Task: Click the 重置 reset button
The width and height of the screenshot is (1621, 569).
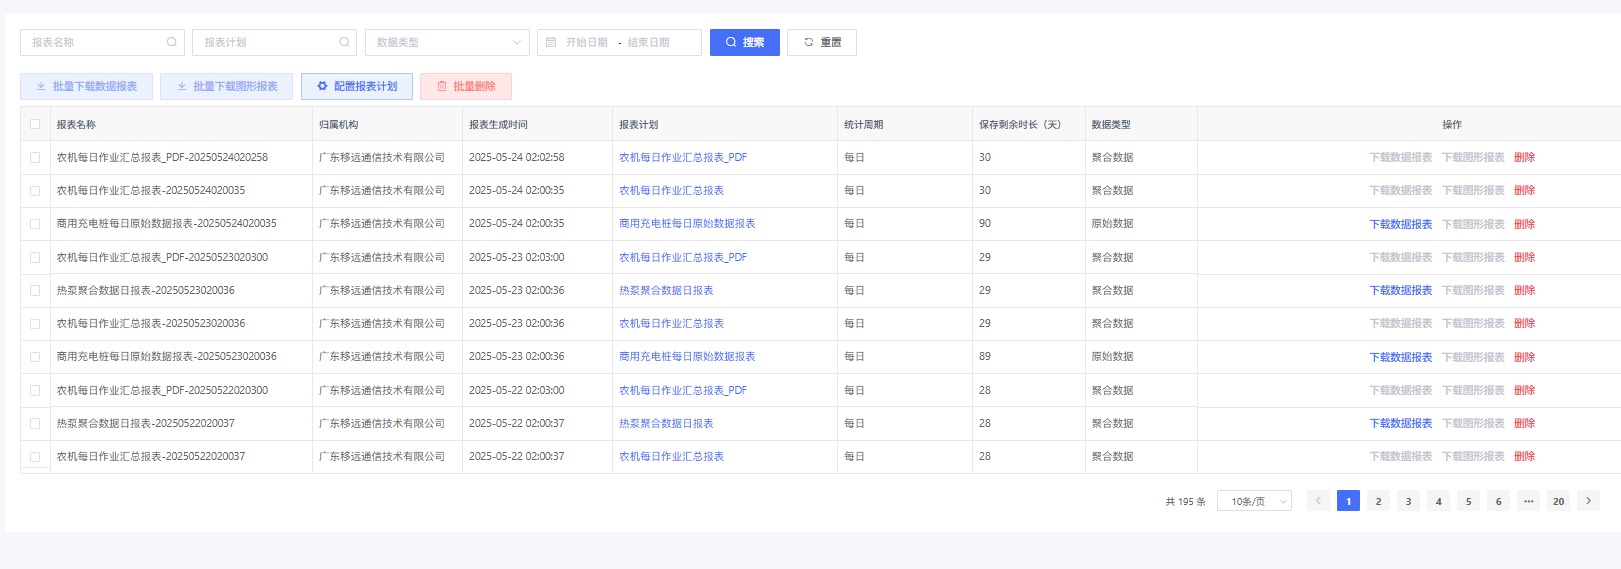Action: point(821,42)
